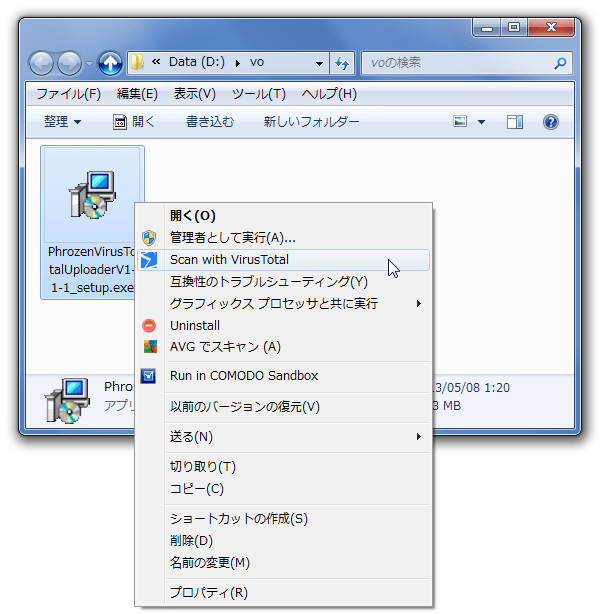The image size is (602, 614).
Task: Open recent locations dropdown beside nav arrows
Action: [89, 63]
